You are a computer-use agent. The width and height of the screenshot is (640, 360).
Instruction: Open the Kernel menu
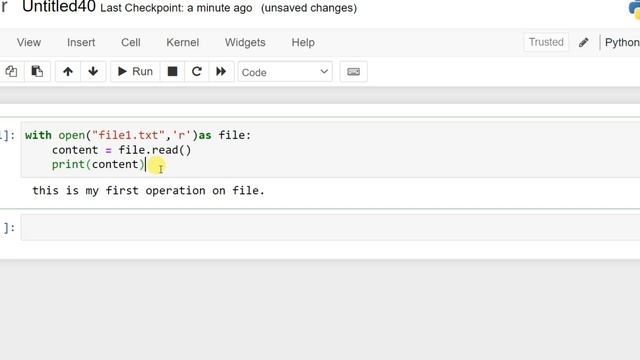[182, 42]
